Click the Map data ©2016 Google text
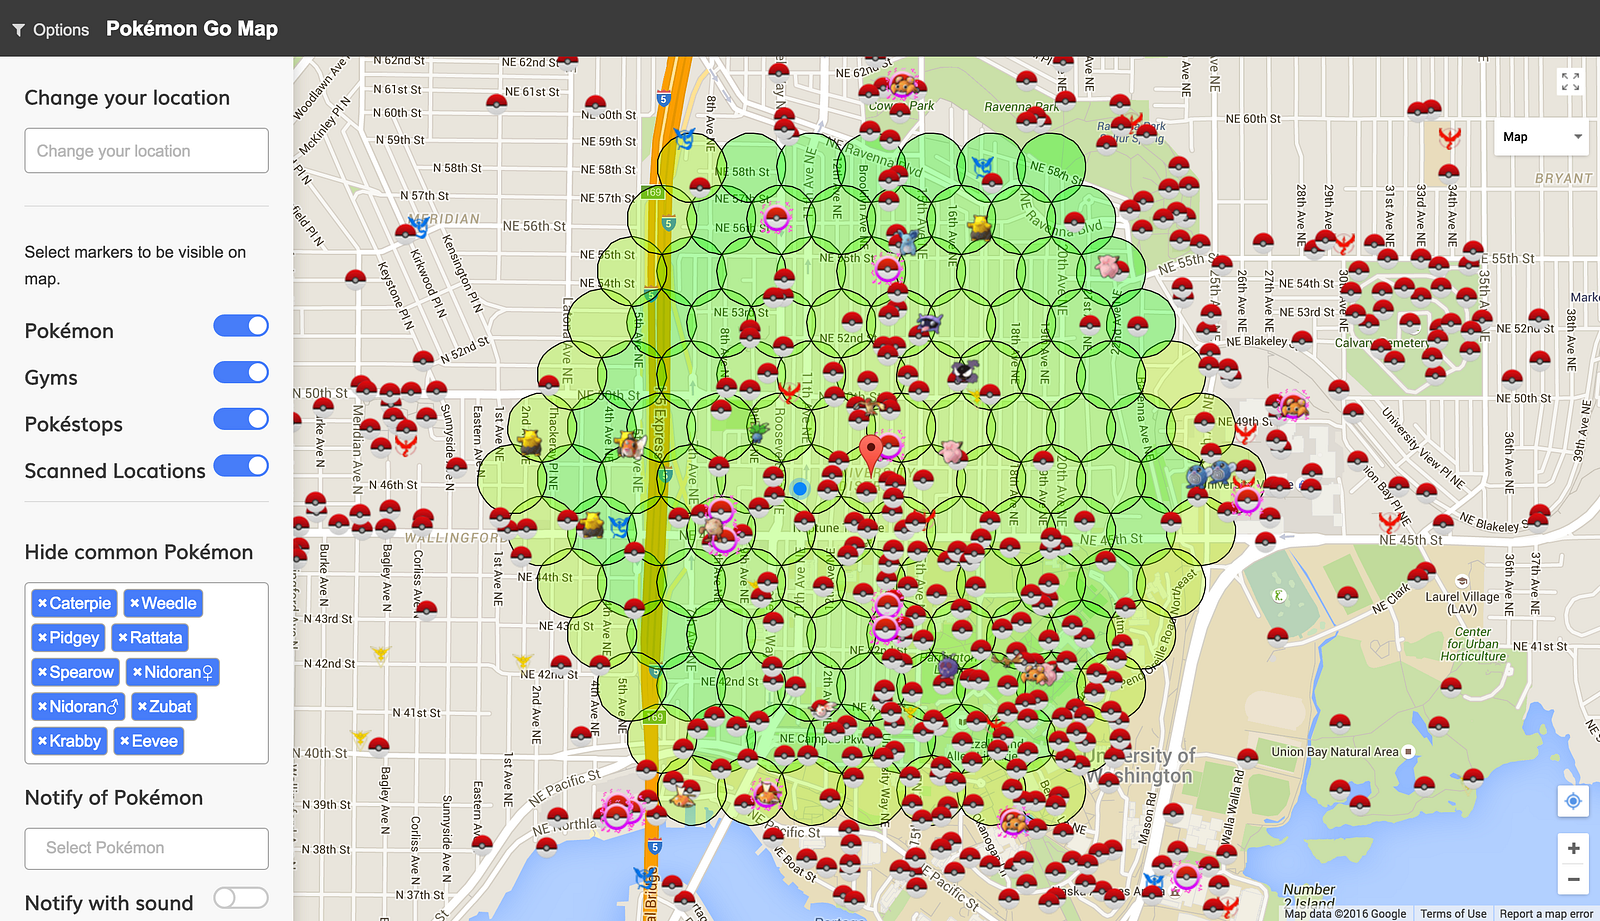Image resolution: width=1600 pixels, height=921 pixels. 1345,913
